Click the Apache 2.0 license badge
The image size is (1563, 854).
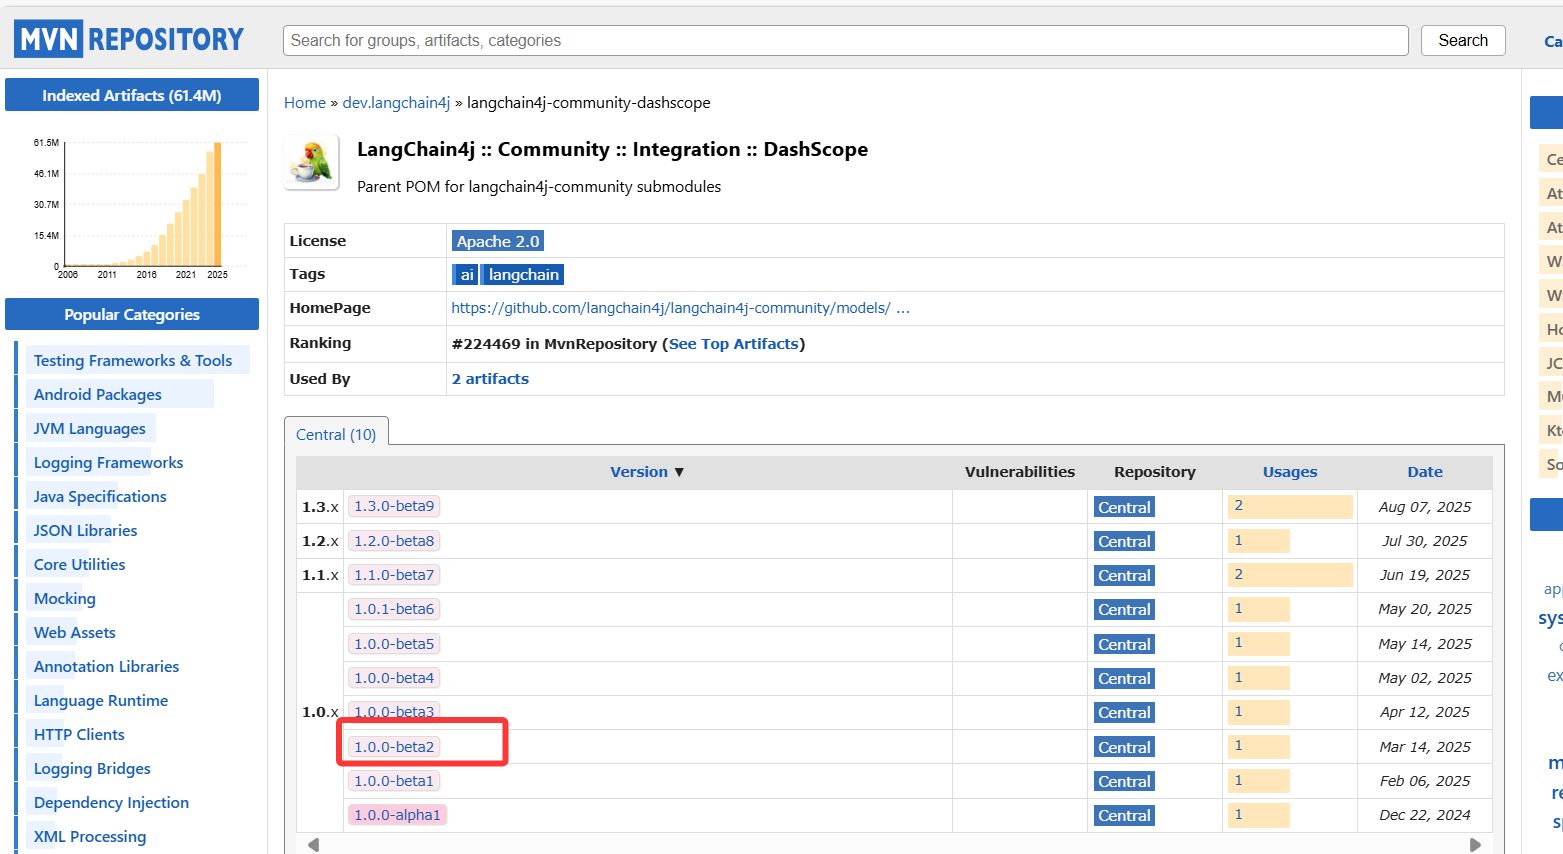pos(498,241)
